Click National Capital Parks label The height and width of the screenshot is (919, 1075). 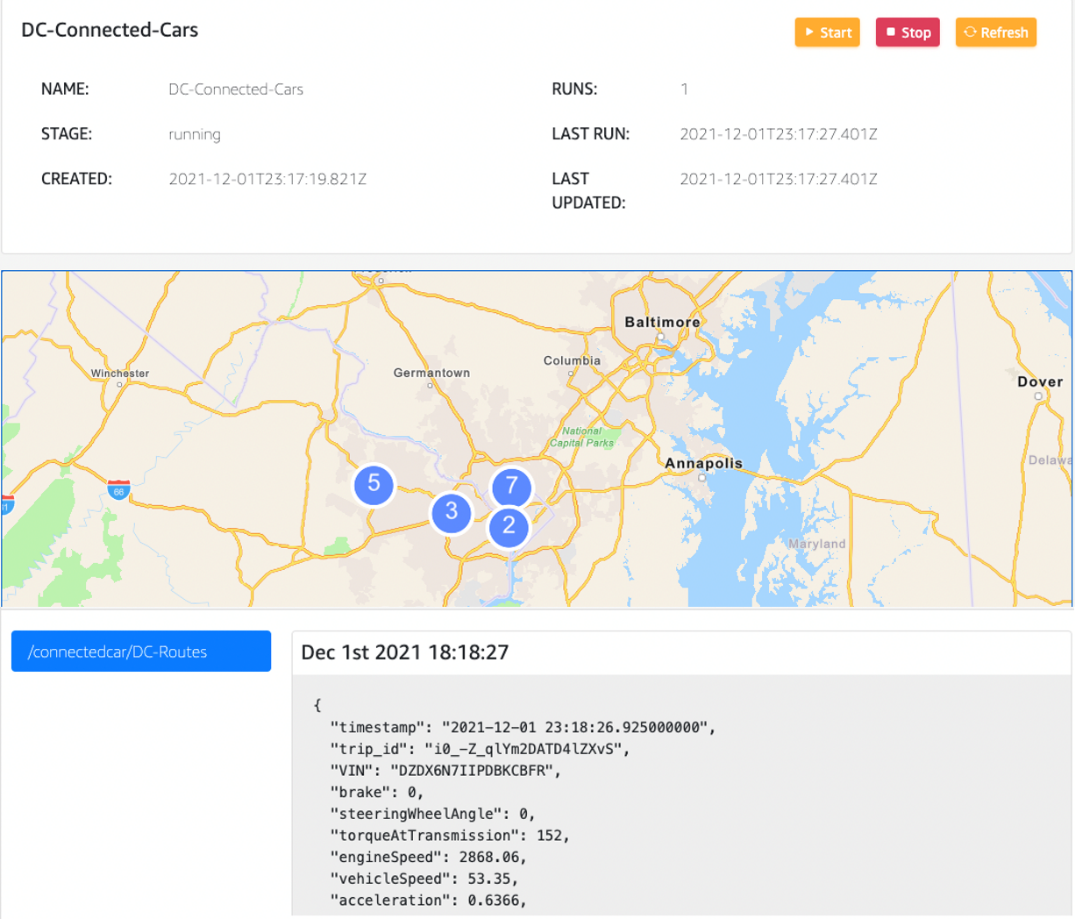581,437
